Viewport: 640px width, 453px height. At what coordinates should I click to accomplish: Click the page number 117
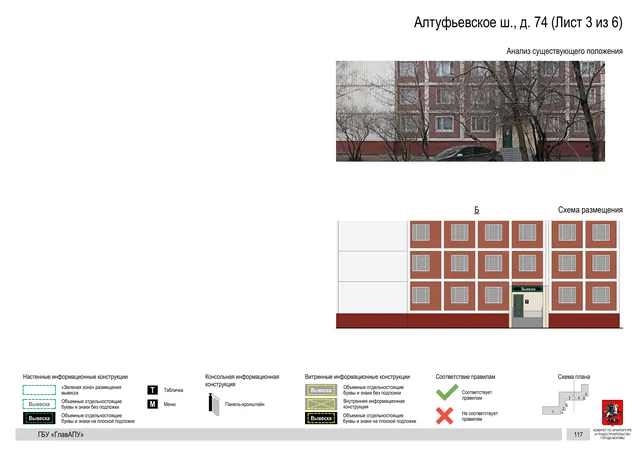pyautogui.click(x=578, y=434)
